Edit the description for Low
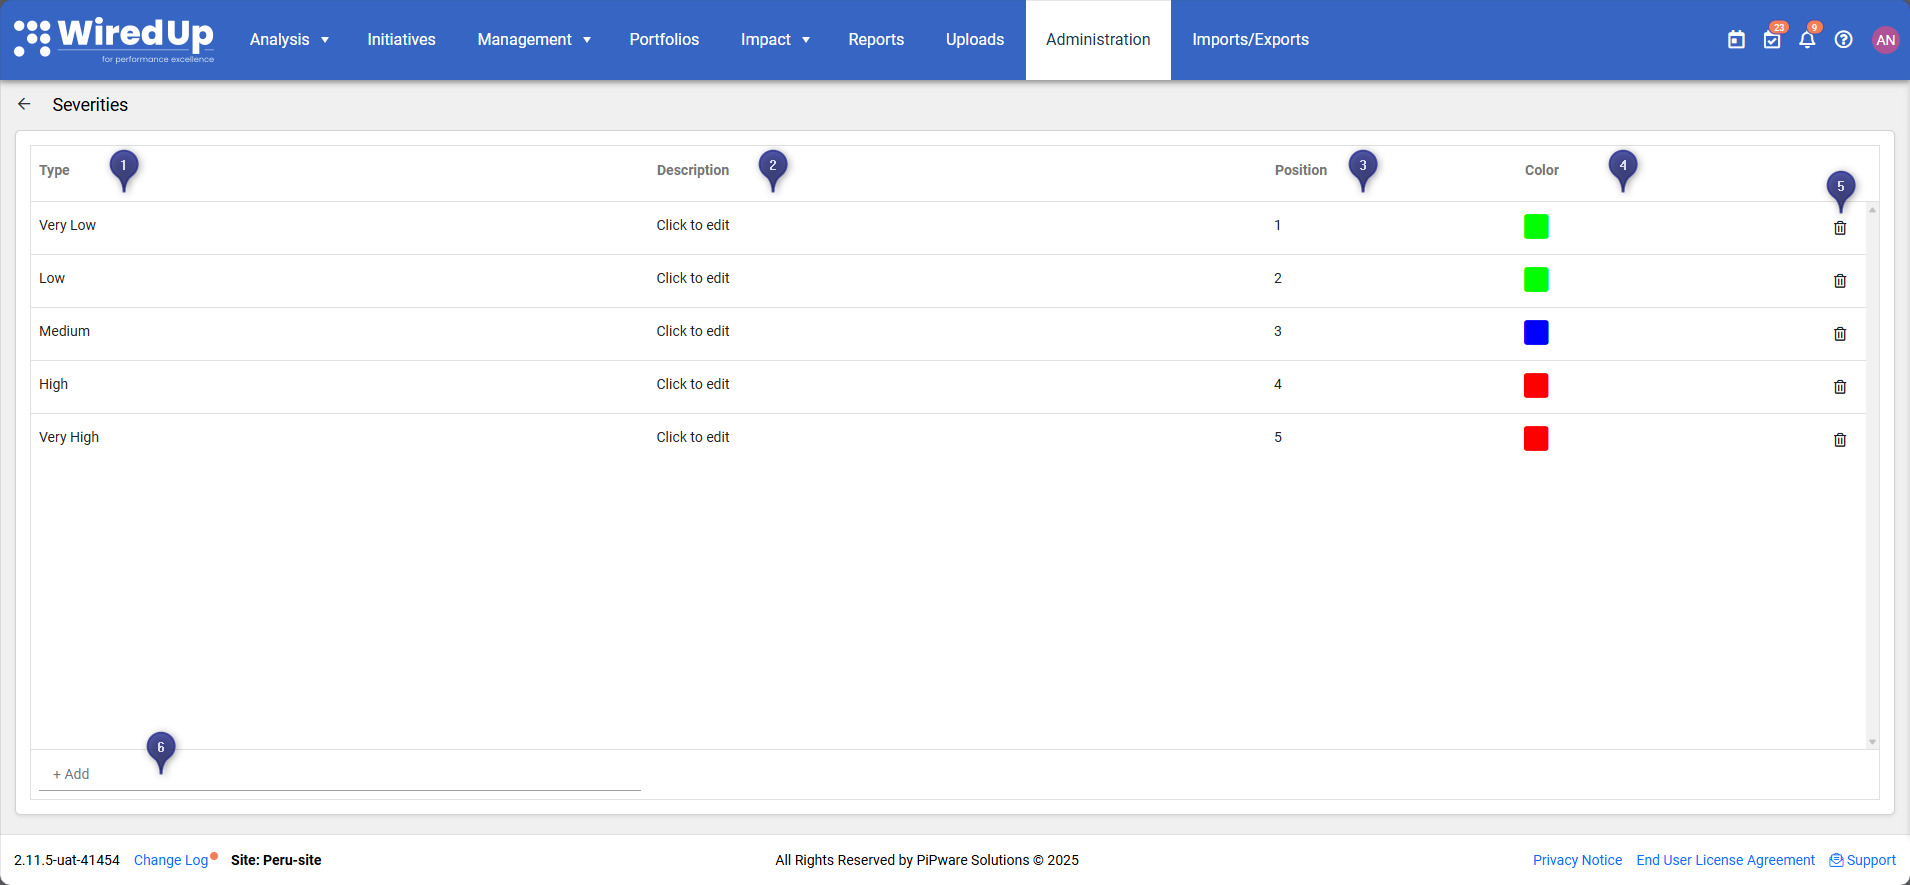This screenshot has width=1910, height=885. (693, 278)
